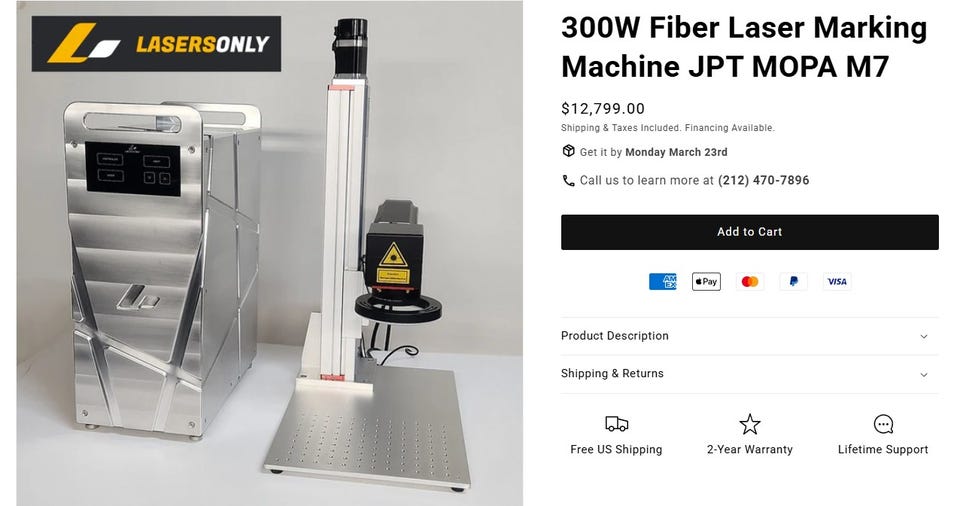Click the Free US Shipping label
The height and width of the screenshot is (506, 960).
point(616,450)
